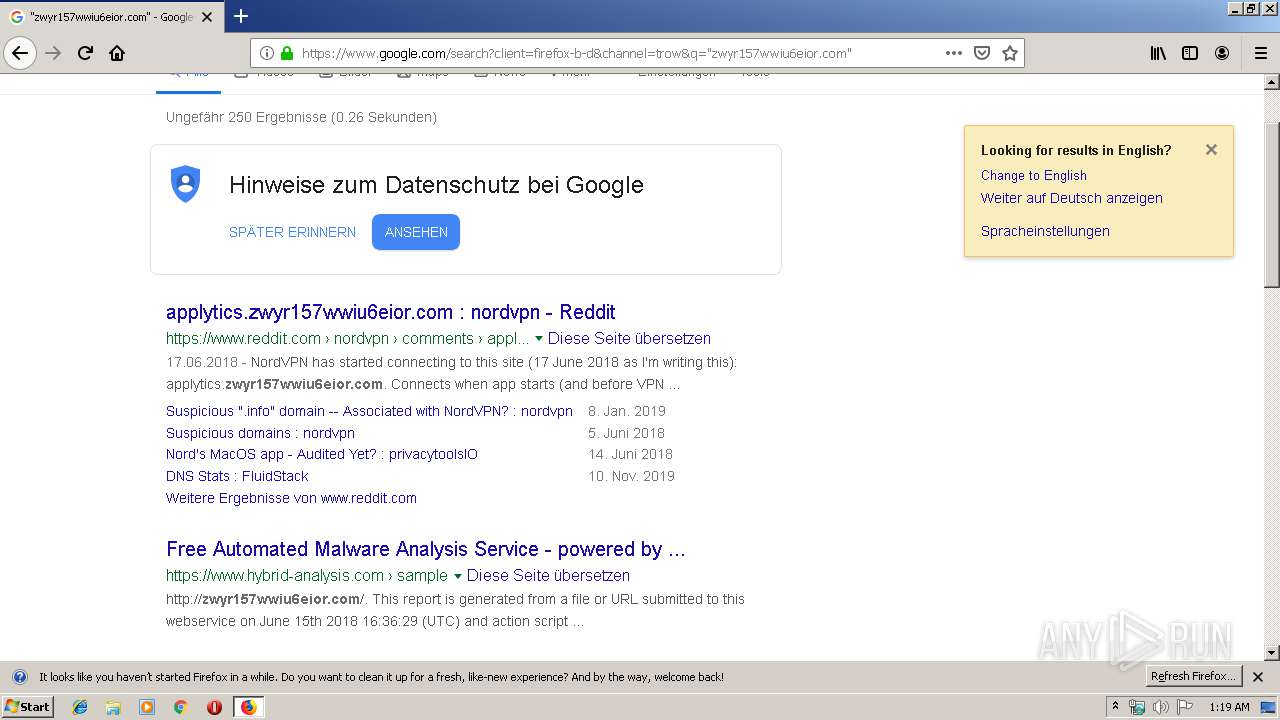The height and width of the screenshot is (720, 1280).
Task: Open the Windows Start menu
Action: coord(27,707)
